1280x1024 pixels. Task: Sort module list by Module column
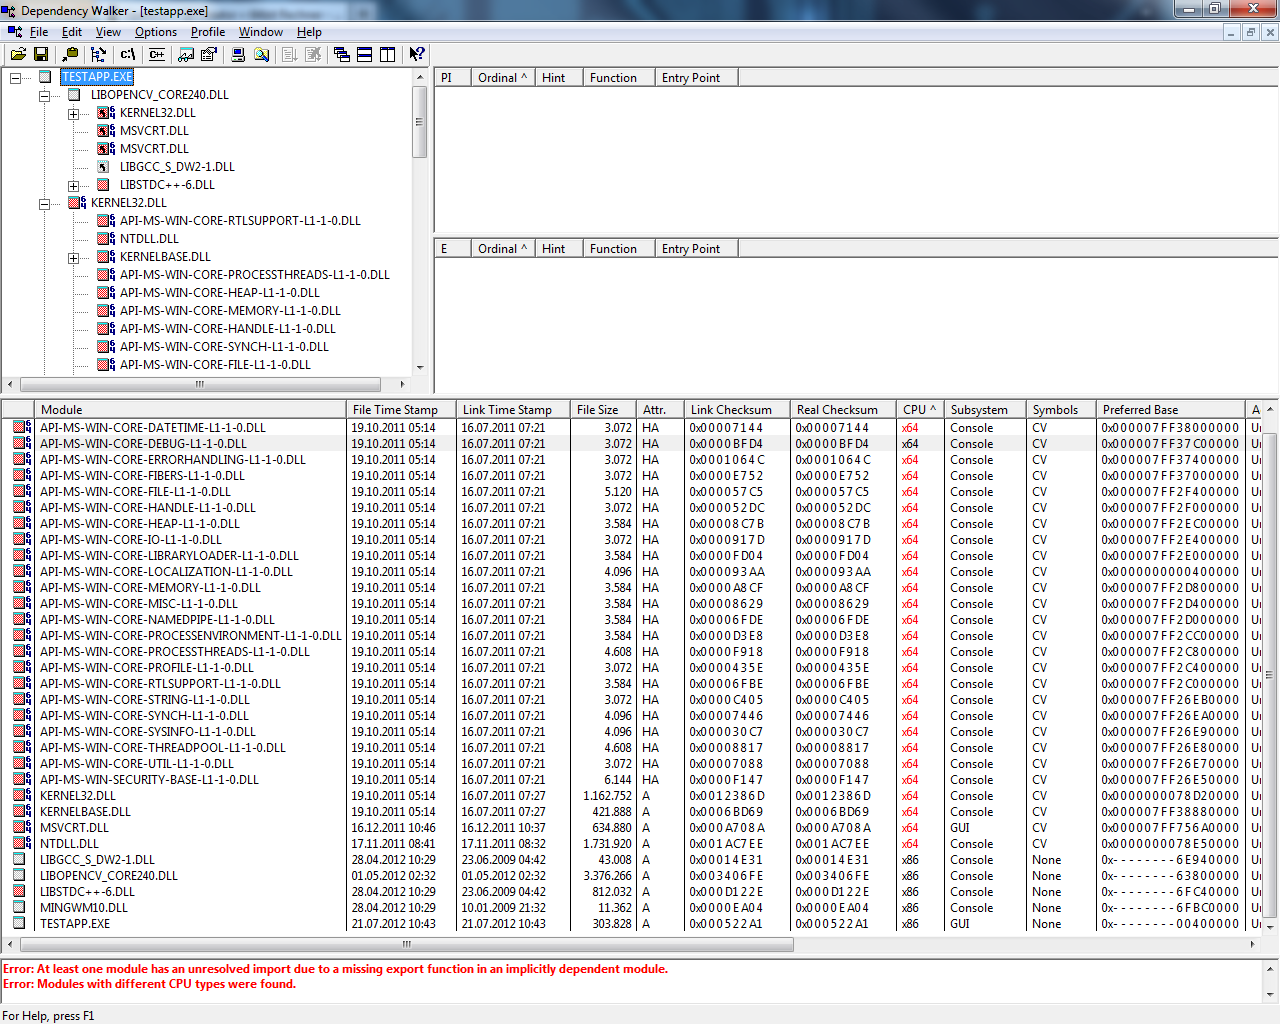pyautogui.click(x=190, y=409)
